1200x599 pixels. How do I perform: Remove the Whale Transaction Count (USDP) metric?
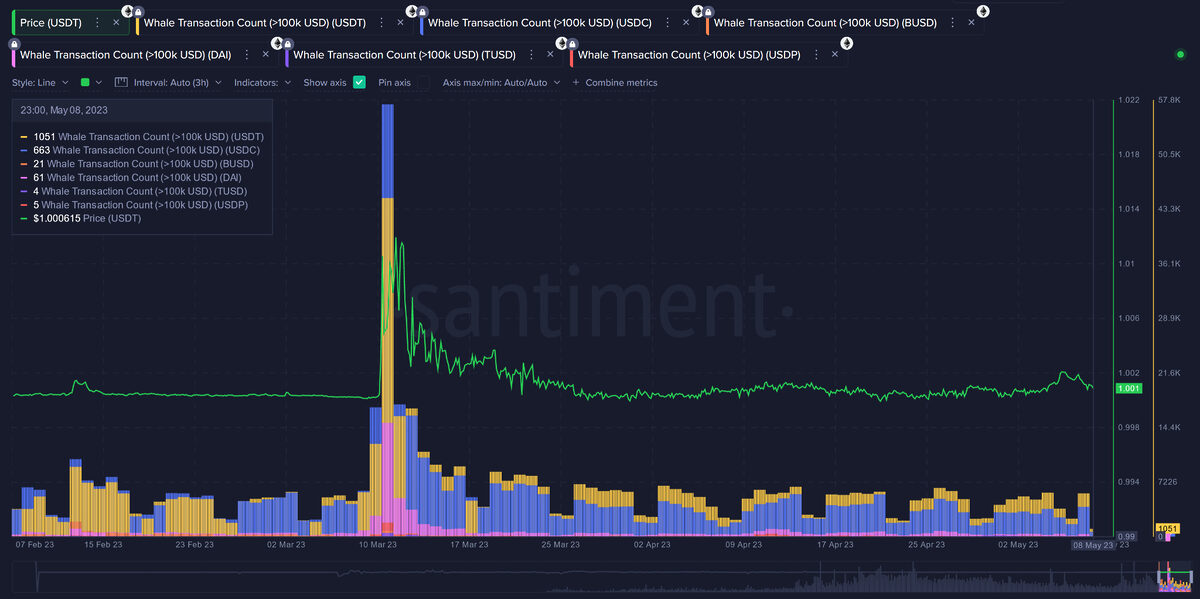(x=834, y=54)
